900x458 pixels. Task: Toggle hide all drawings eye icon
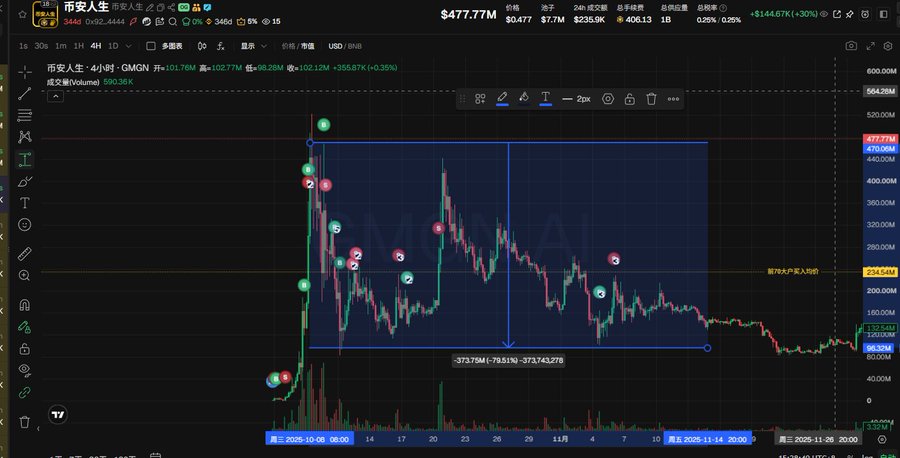pyautogui.click(x=25, y=370)
